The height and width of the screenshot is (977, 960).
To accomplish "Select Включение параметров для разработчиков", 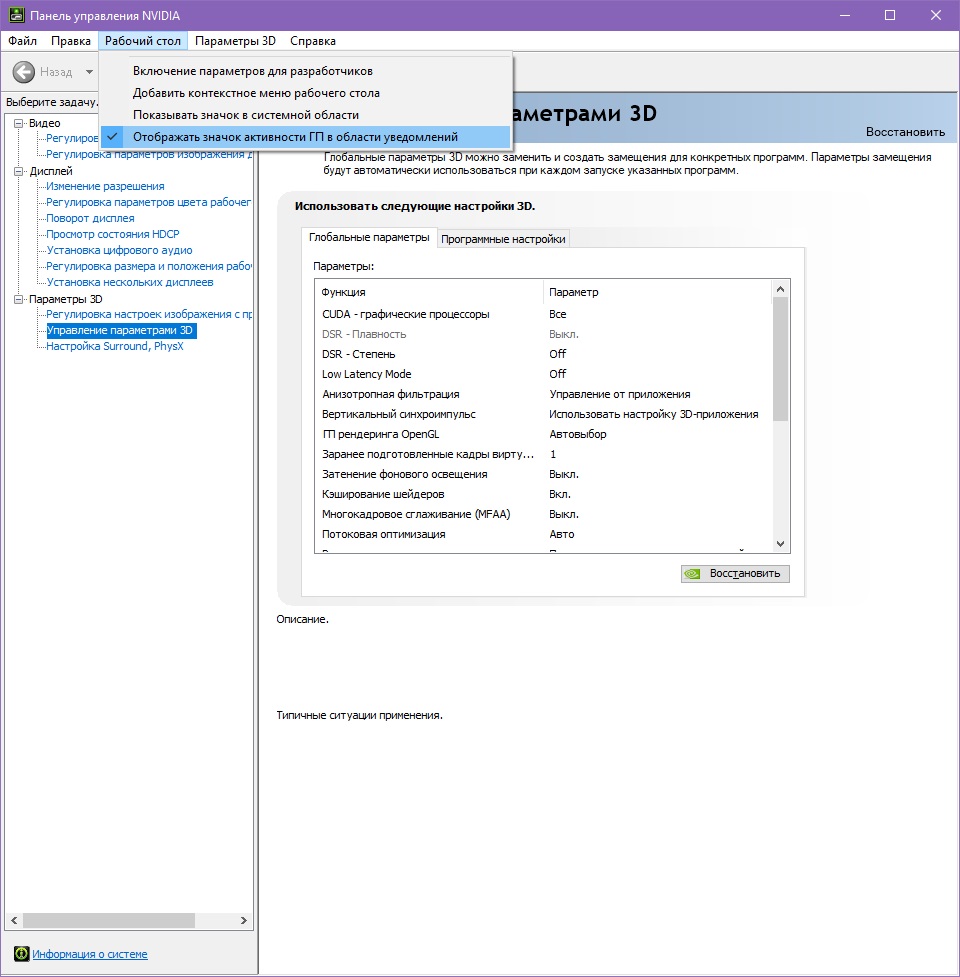I will (x=306, y=71).
